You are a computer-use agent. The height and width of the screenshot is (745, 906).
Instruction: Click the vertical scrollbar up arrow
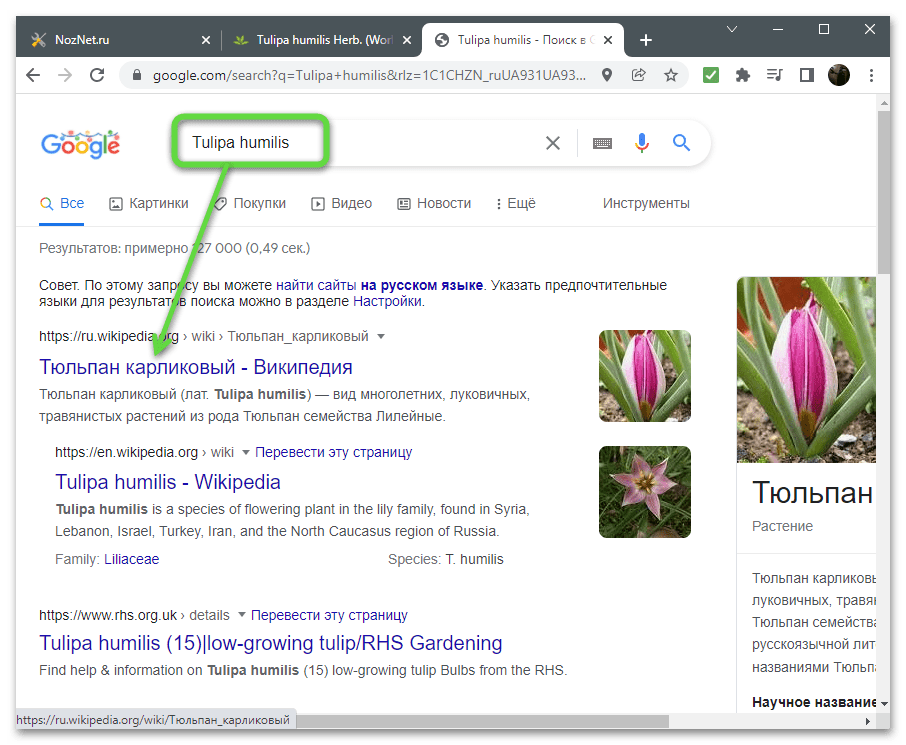pos(883,103)
